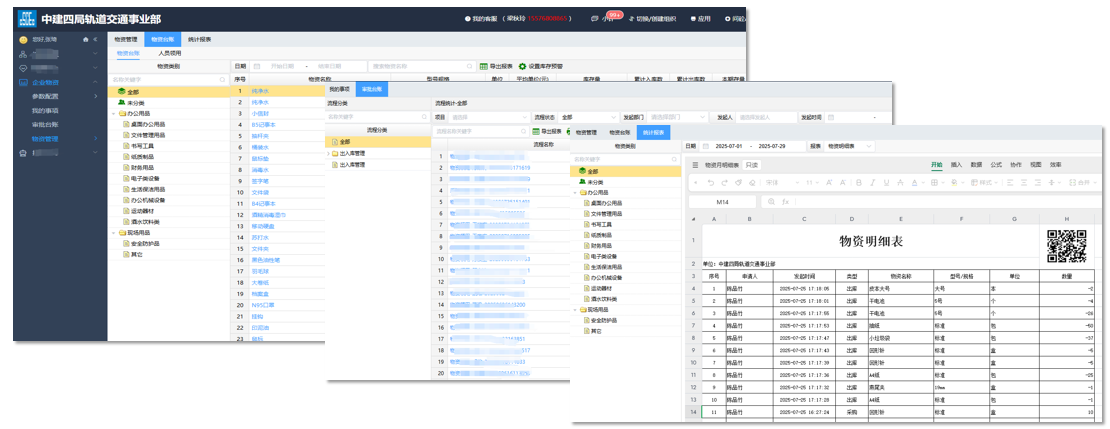Click the search magnifier in the 搜索物资名称 box
The image size is (1110, 429).
[469, 66]
